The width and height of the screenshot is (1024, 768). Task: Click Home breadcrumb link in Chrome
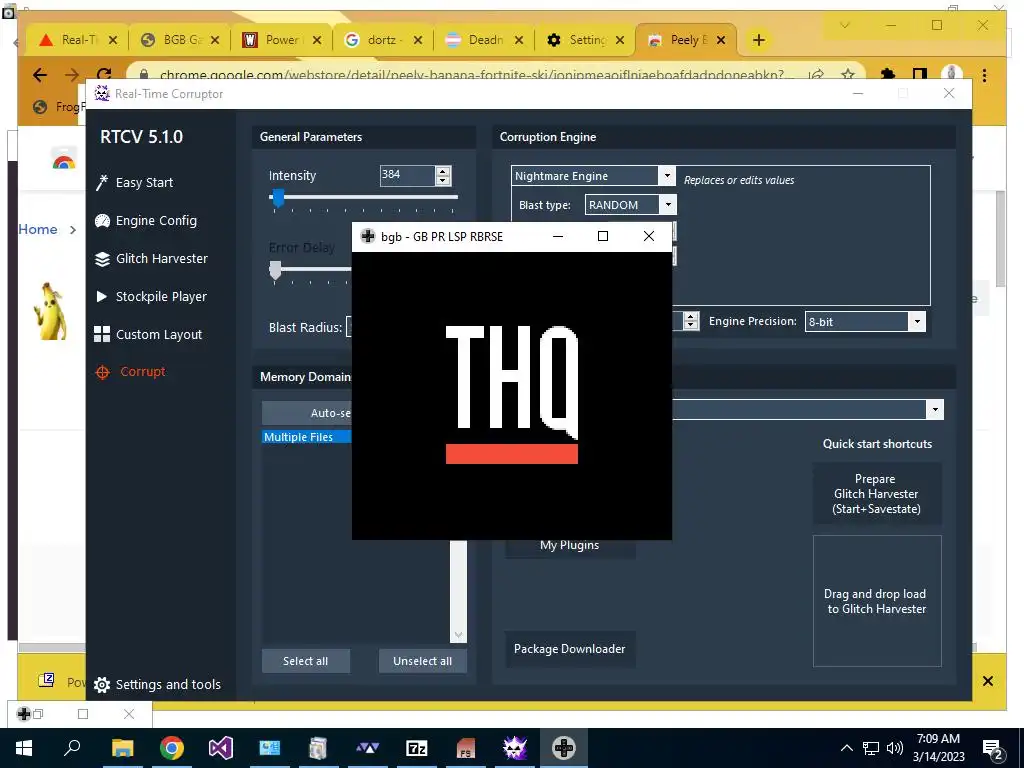click(38, 229)
